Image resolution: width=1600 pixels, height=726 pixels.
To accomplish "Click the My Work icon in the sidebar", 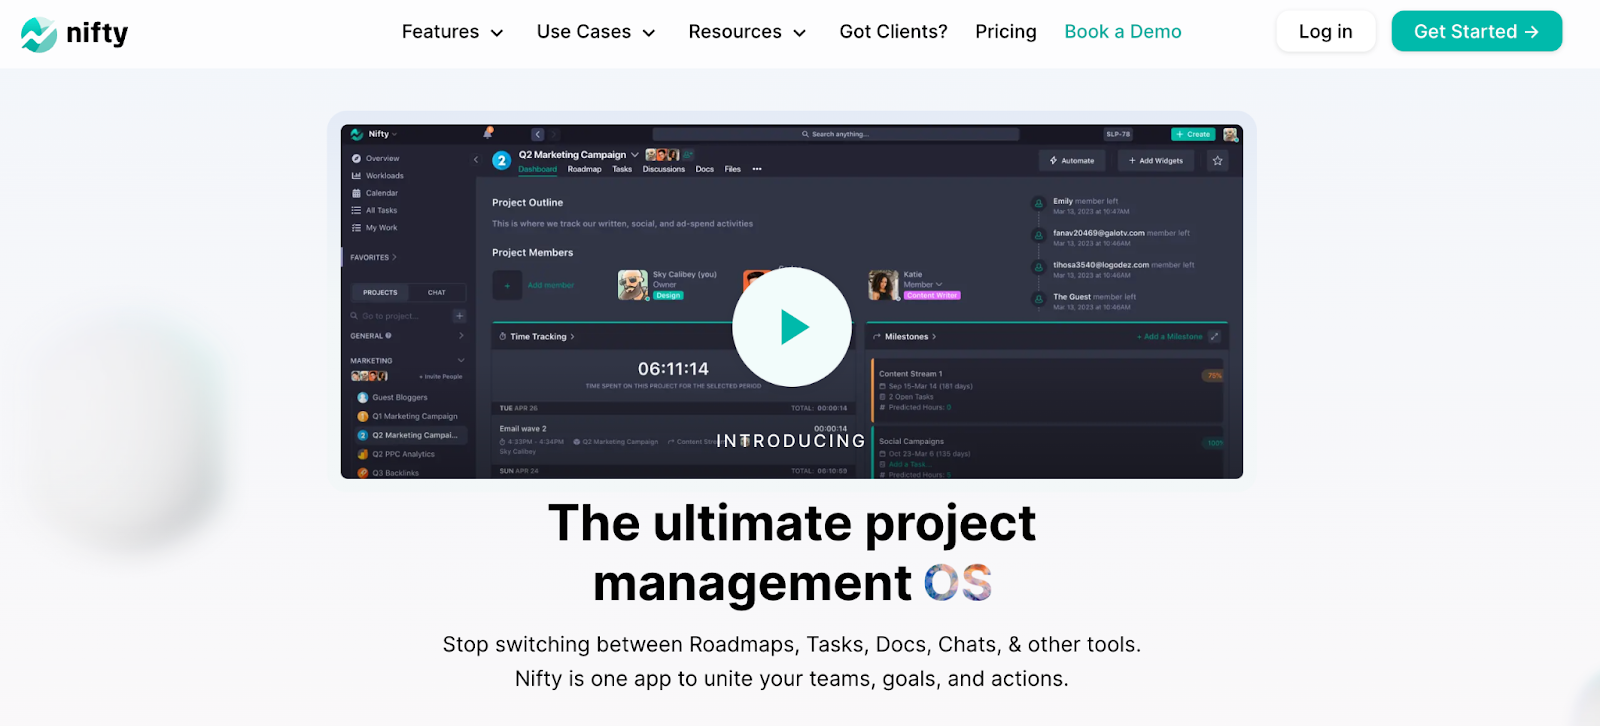I will [356, 228].
